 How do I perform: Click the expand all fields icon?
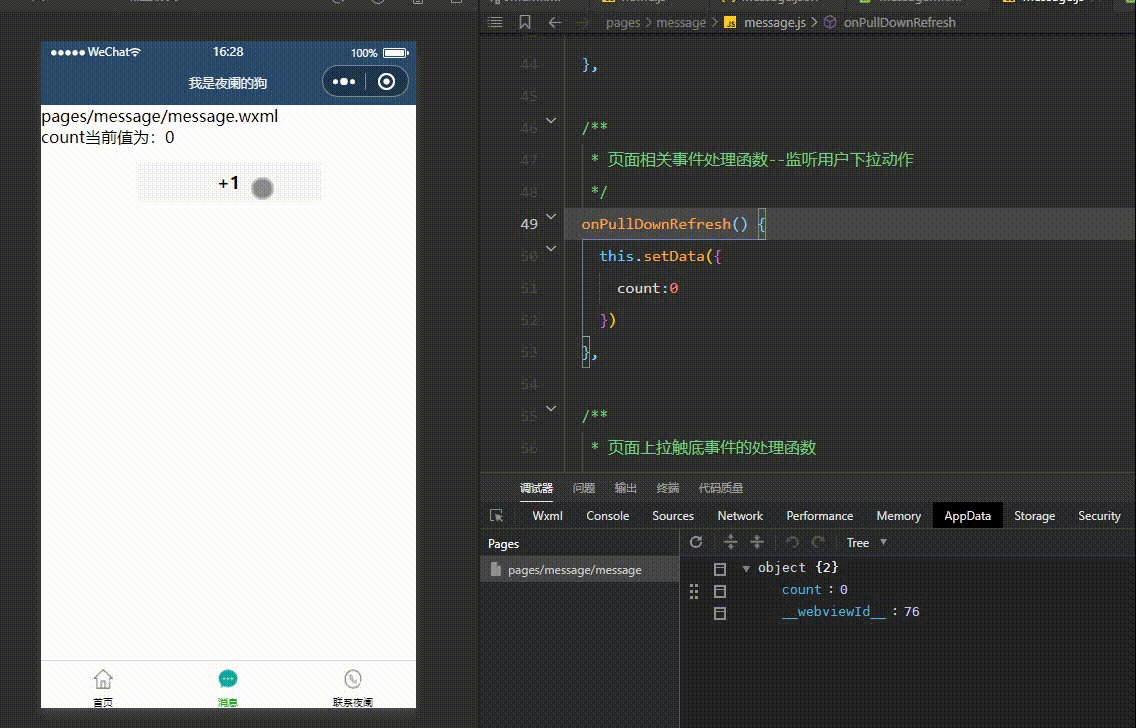pos(730,542)
